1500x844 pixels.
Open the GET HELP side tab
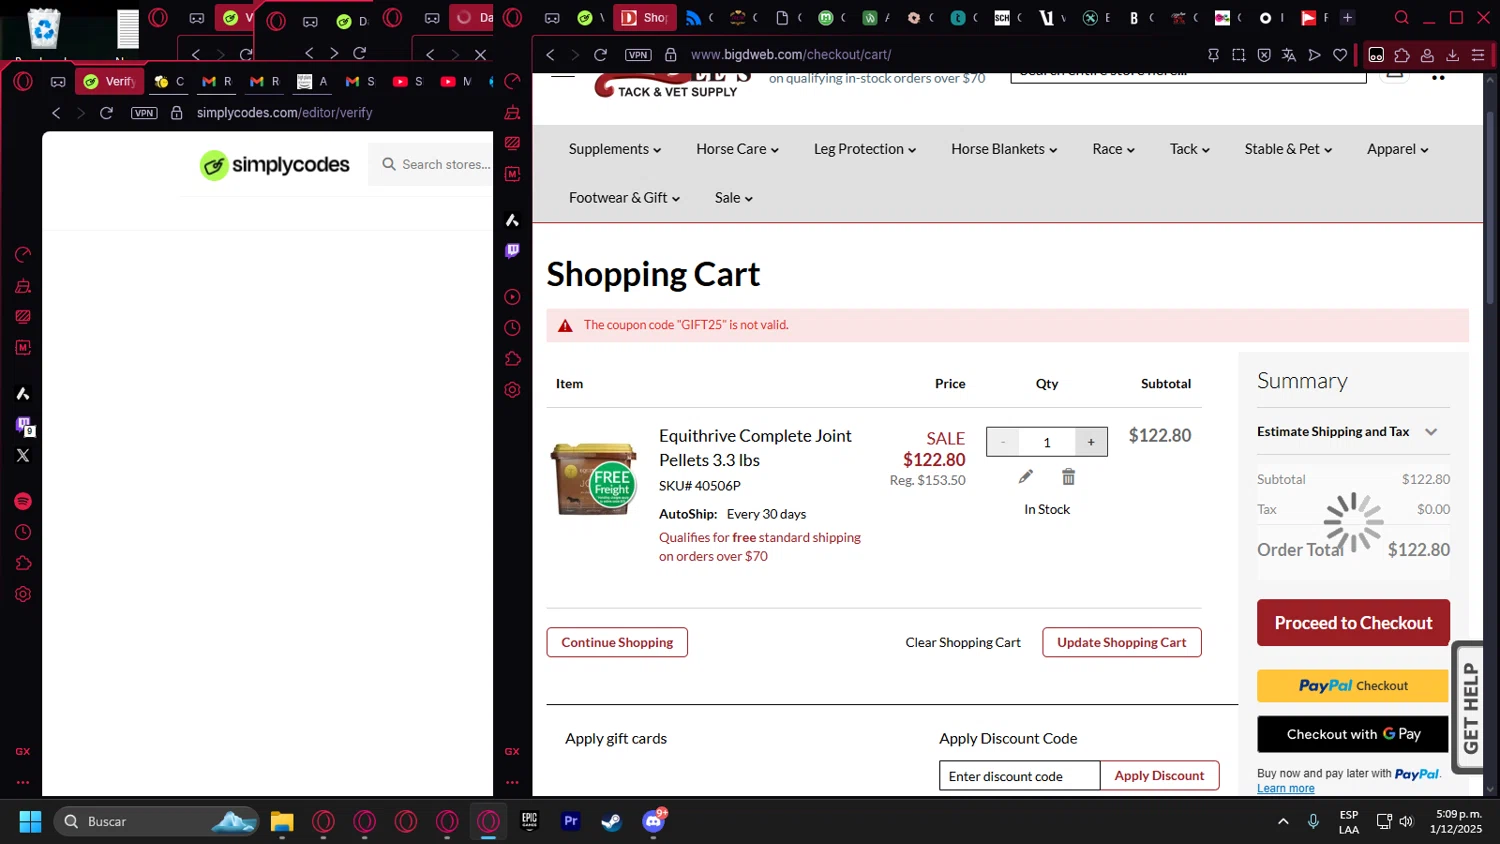point(1469,707)
